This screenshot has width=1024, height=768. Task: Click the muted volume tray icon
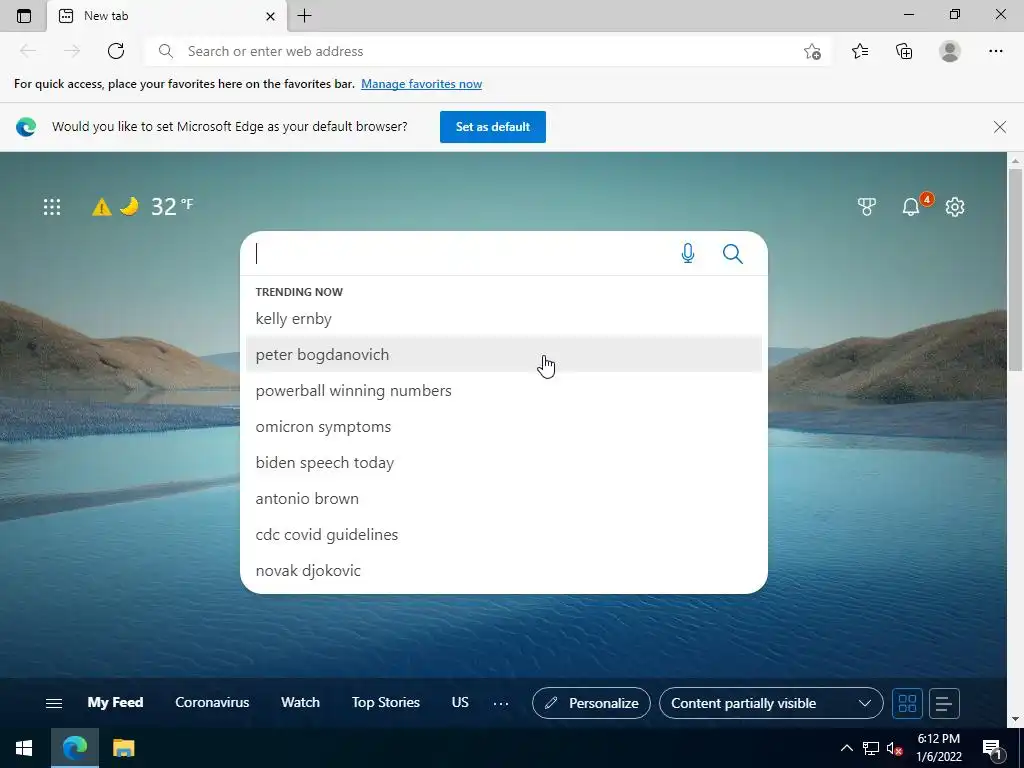pos(894,748)
